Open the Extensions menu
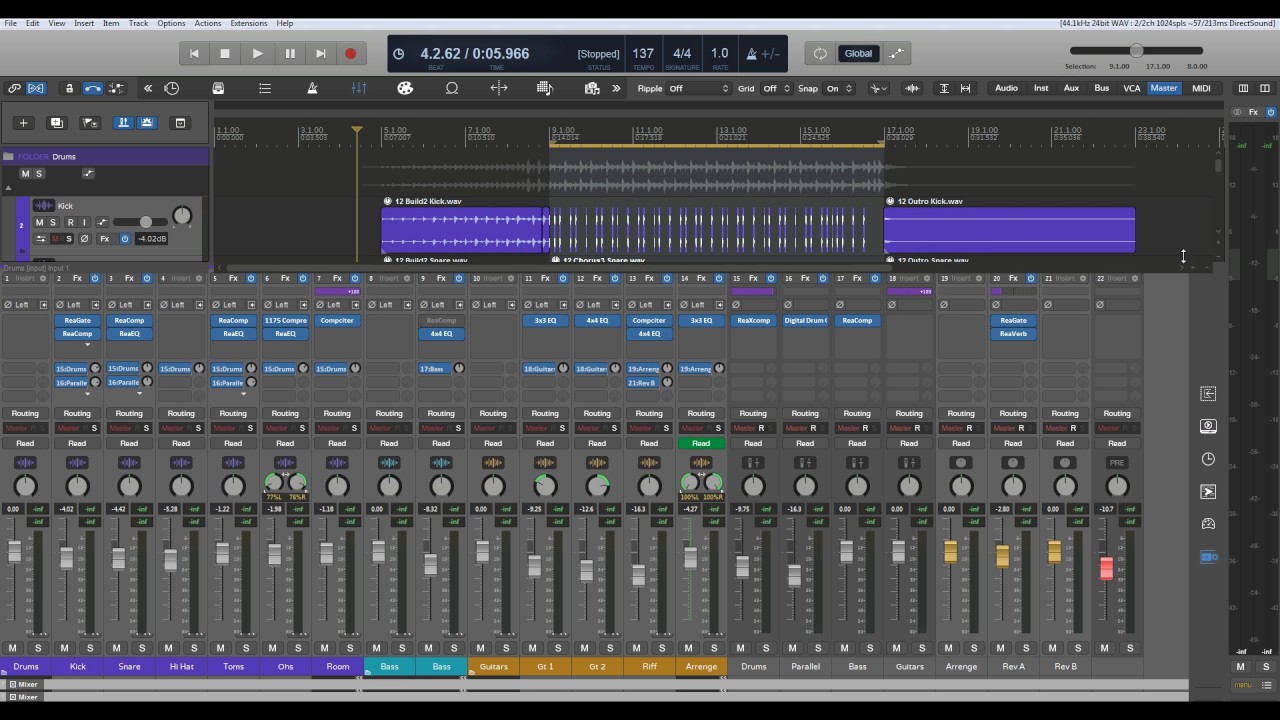Screen dimensions: 1280x720 tap(248, 23)
